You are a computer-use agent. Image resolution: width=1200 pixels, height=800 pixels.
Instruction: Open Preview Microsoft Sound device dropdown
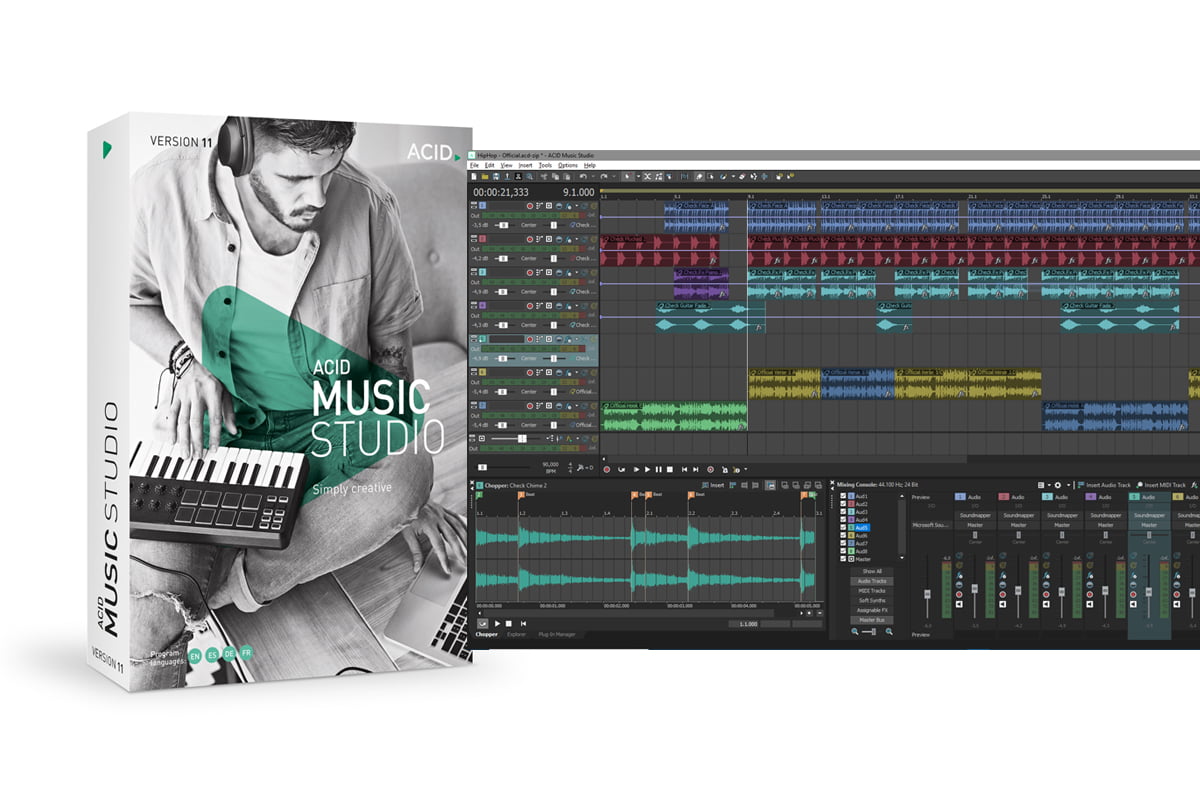point(932,525)
